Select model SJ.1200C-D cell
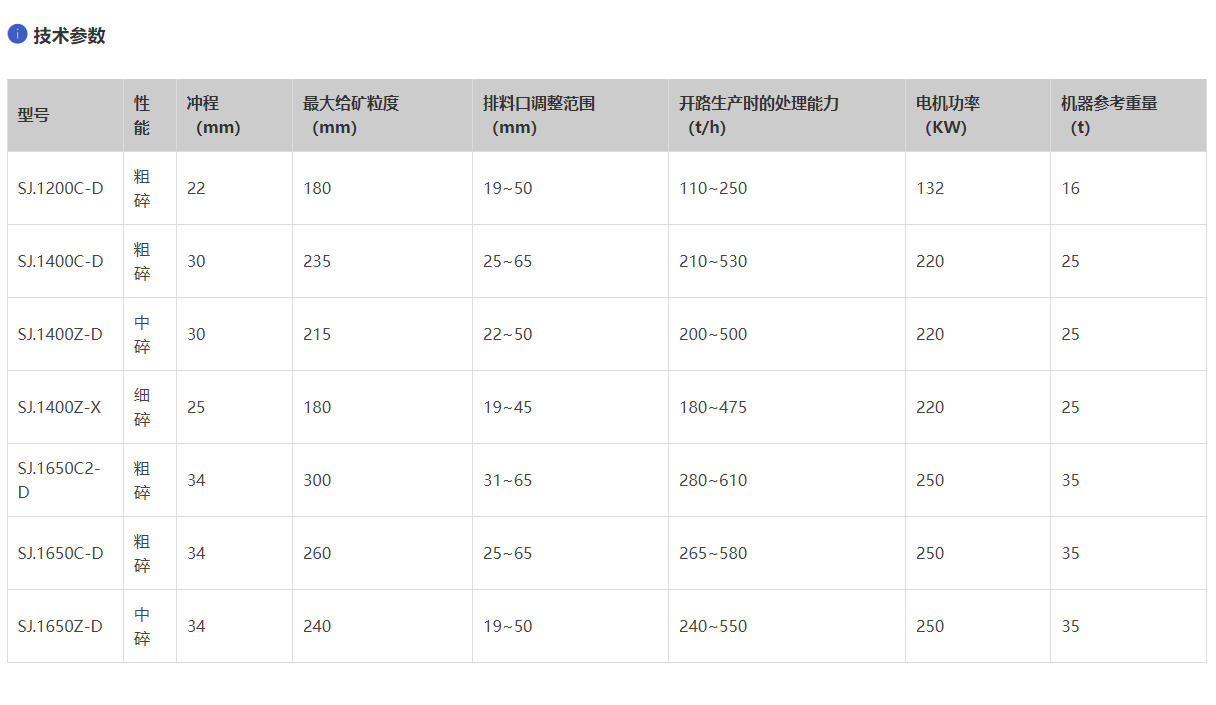This screenshot has height=705, width=1216. tap(60, 188)
